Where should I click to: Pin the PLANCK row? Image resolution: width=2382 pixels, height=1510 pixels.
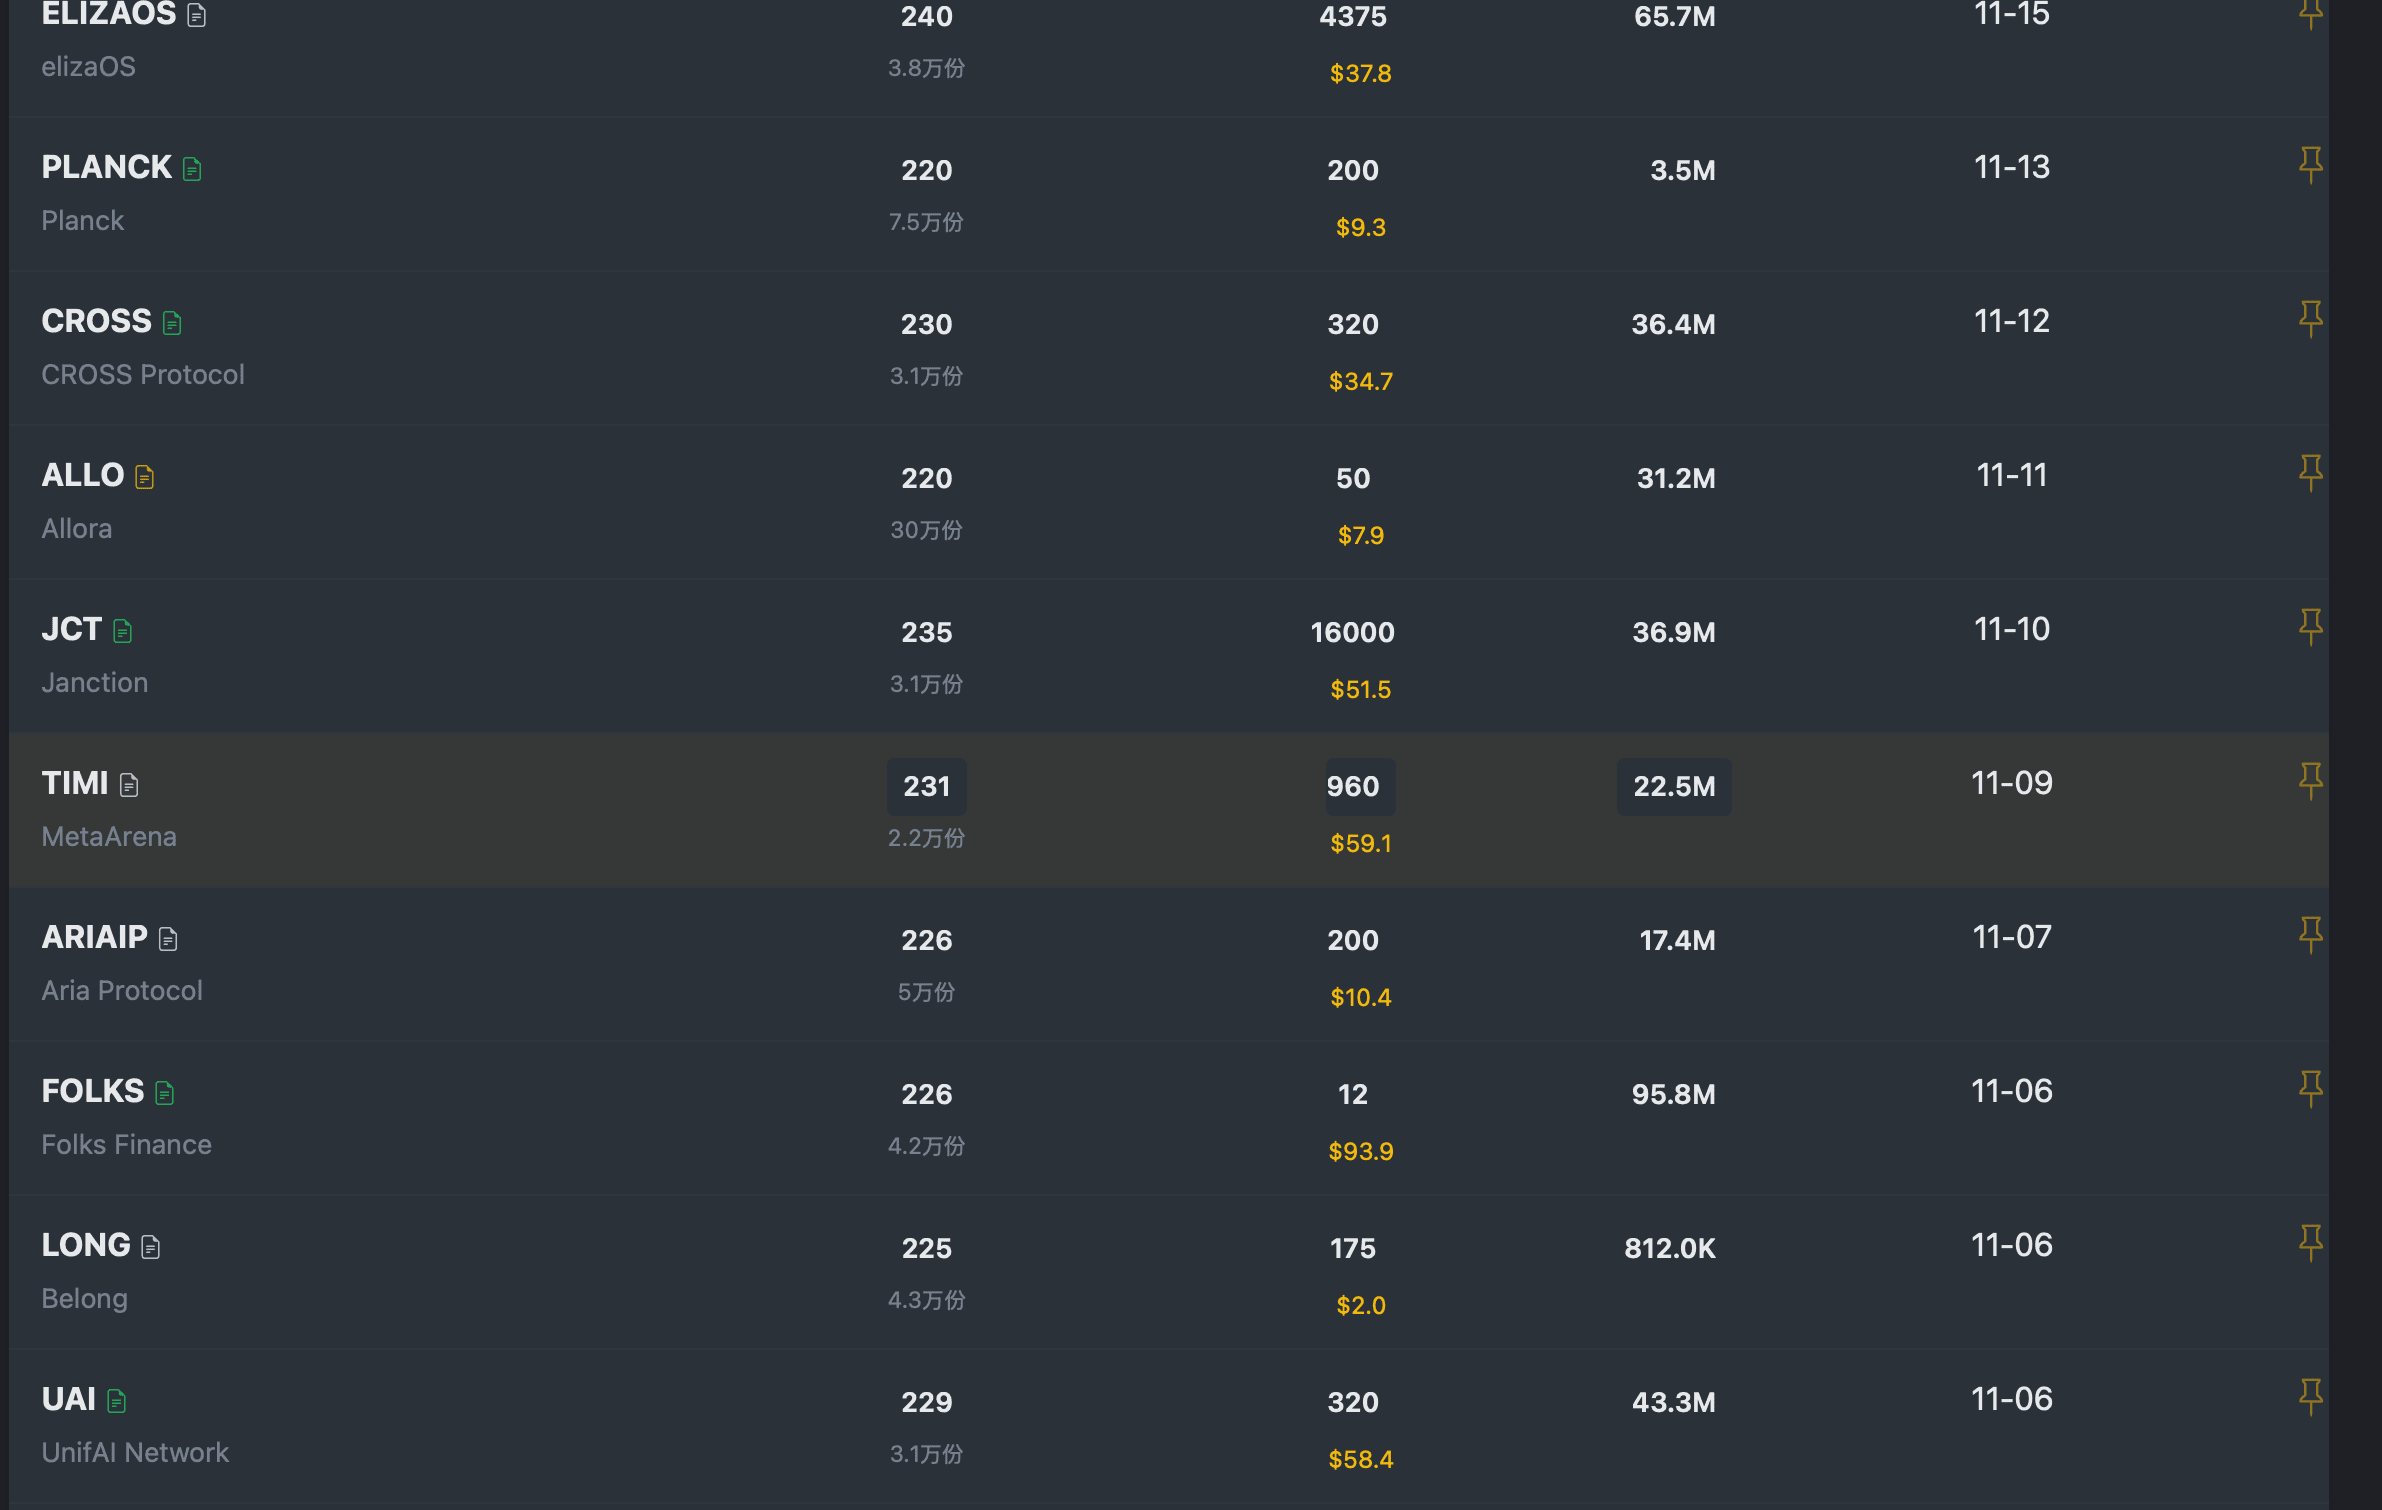tap(2310, 164)
